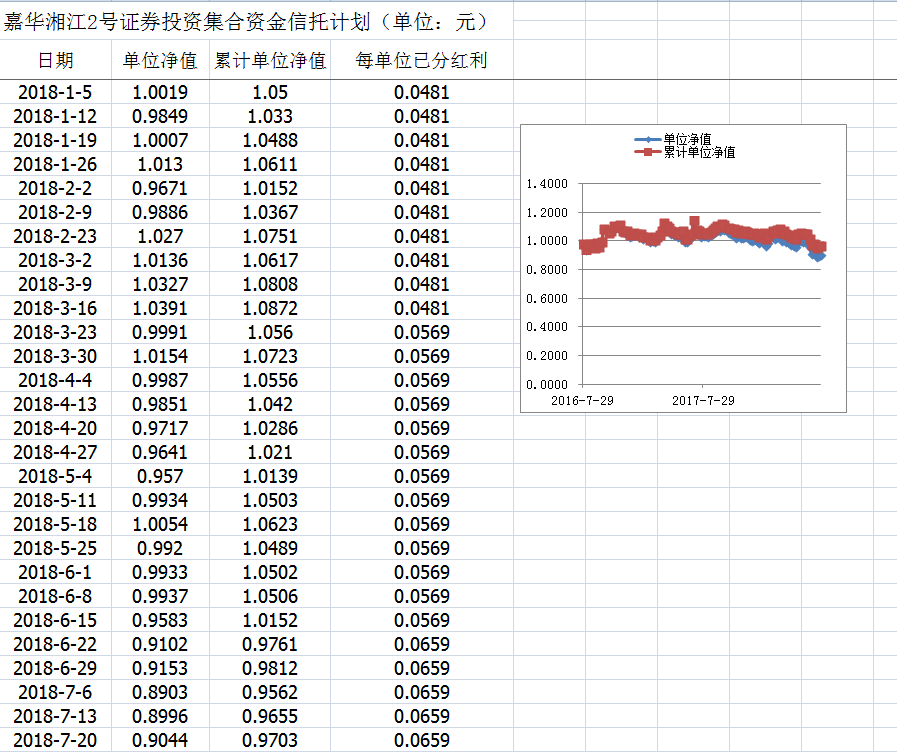Click the 累计单位净值 legend entry in chart
Viewport: 897px width, 752px height.
pyautogui.click(x=698, y=152)
